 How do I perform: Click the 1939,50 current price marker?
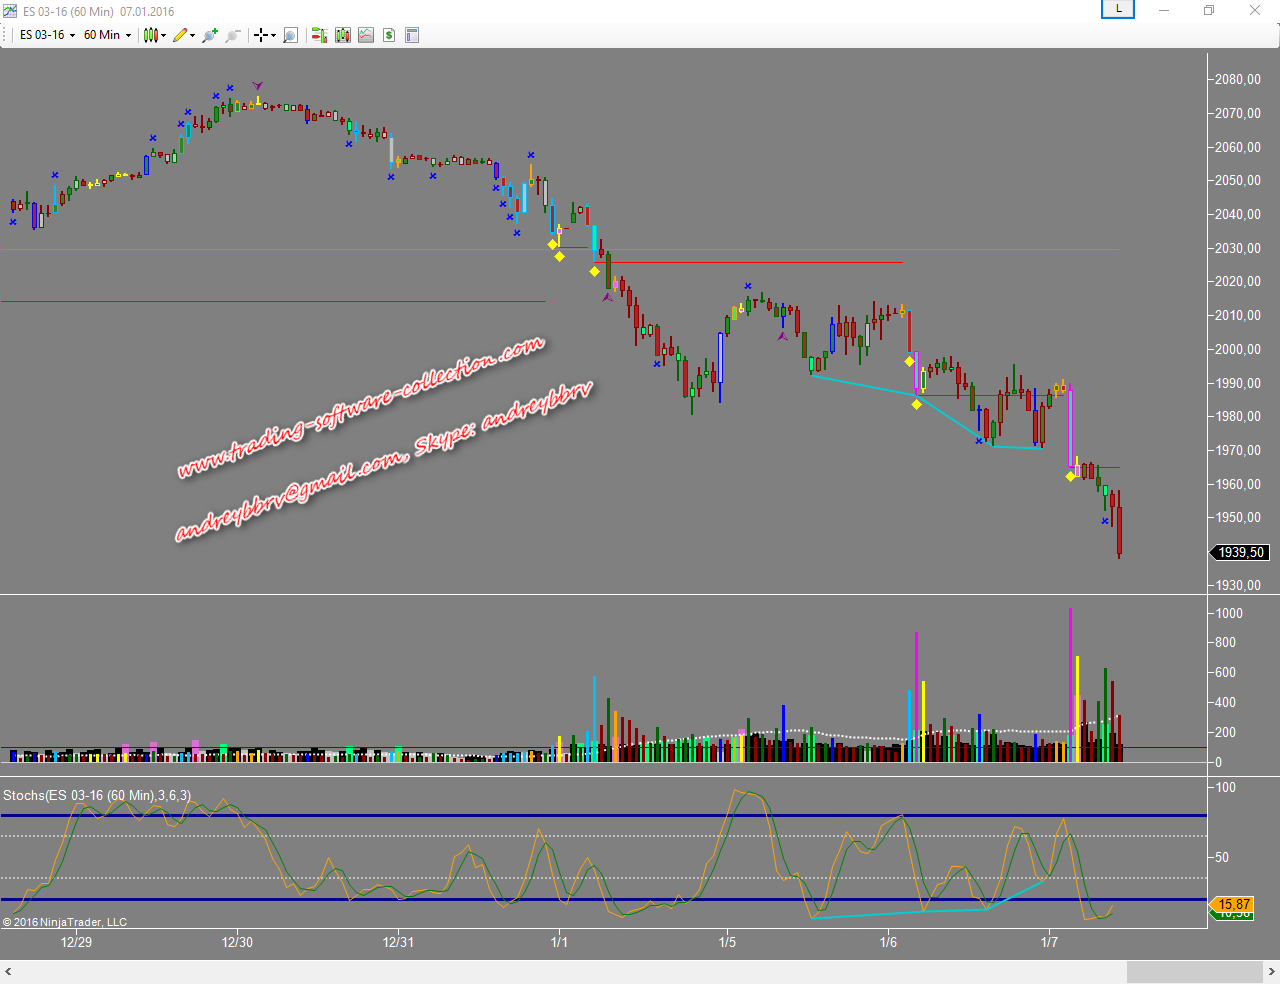click(1240, 552)
